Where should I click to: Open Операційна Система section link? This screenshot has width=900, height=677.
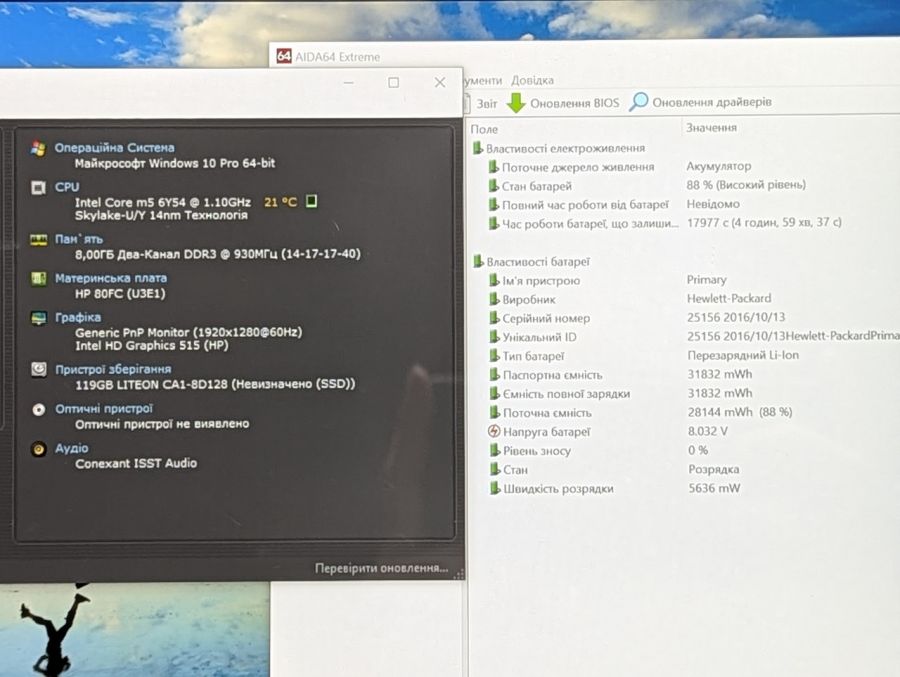[x=114, y=148]
